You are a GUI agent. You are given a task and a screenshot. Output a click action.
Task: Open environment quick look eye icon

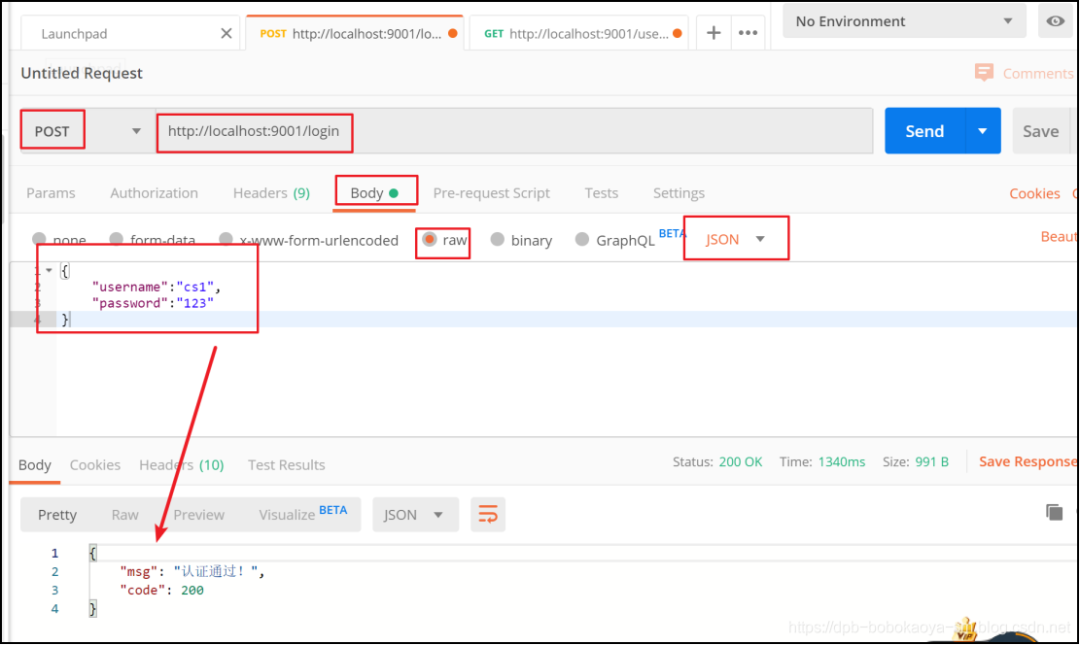click(x=1057, y=20)
